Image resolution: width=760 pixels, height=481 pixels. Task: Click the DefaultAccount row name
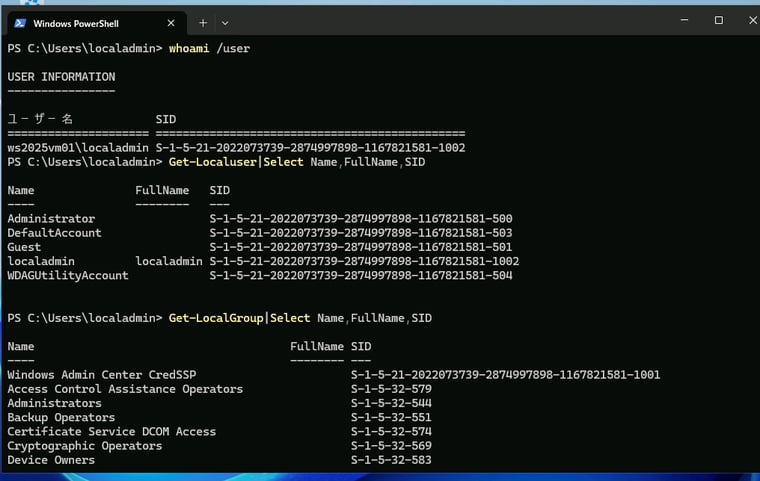[54, 233]
